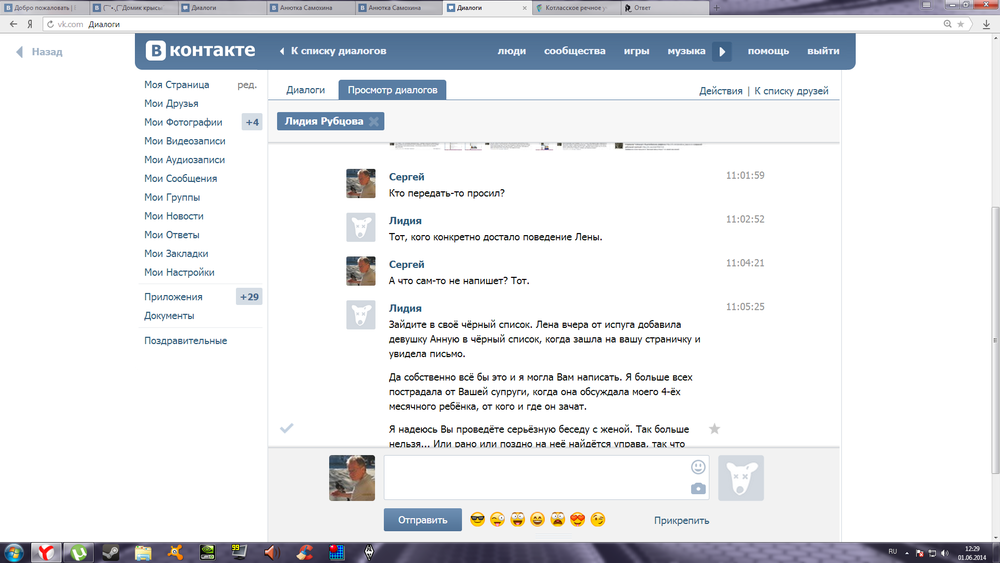Switch to the Добро пожаловать browser tab
Image resolution: width=1000 pixels, height=563 pixels.
(43, 8)
